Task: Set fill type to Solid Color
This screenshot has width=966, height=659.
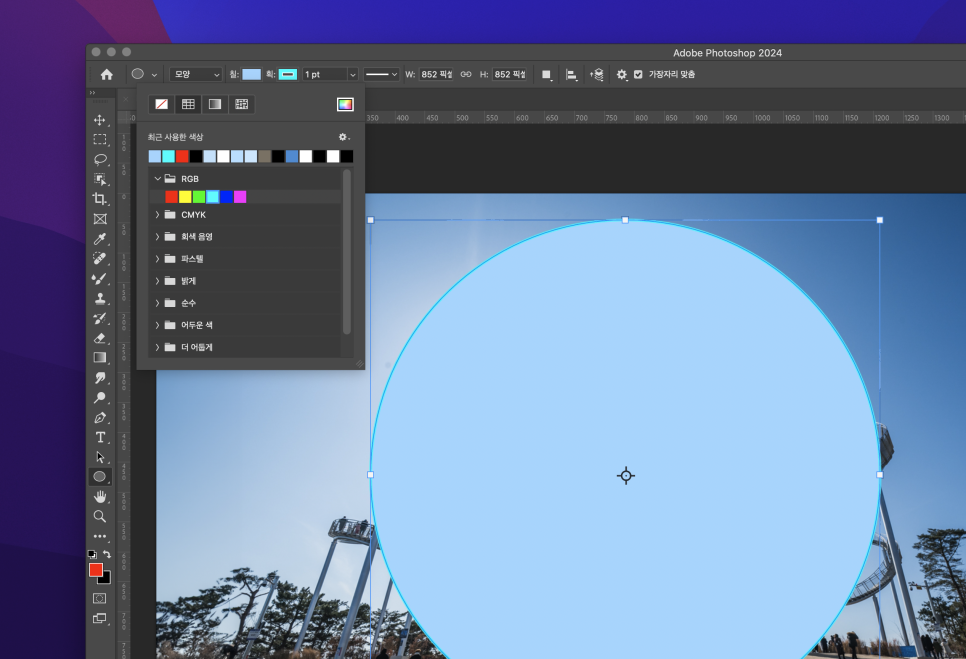Action: click(x=189, y=104)
